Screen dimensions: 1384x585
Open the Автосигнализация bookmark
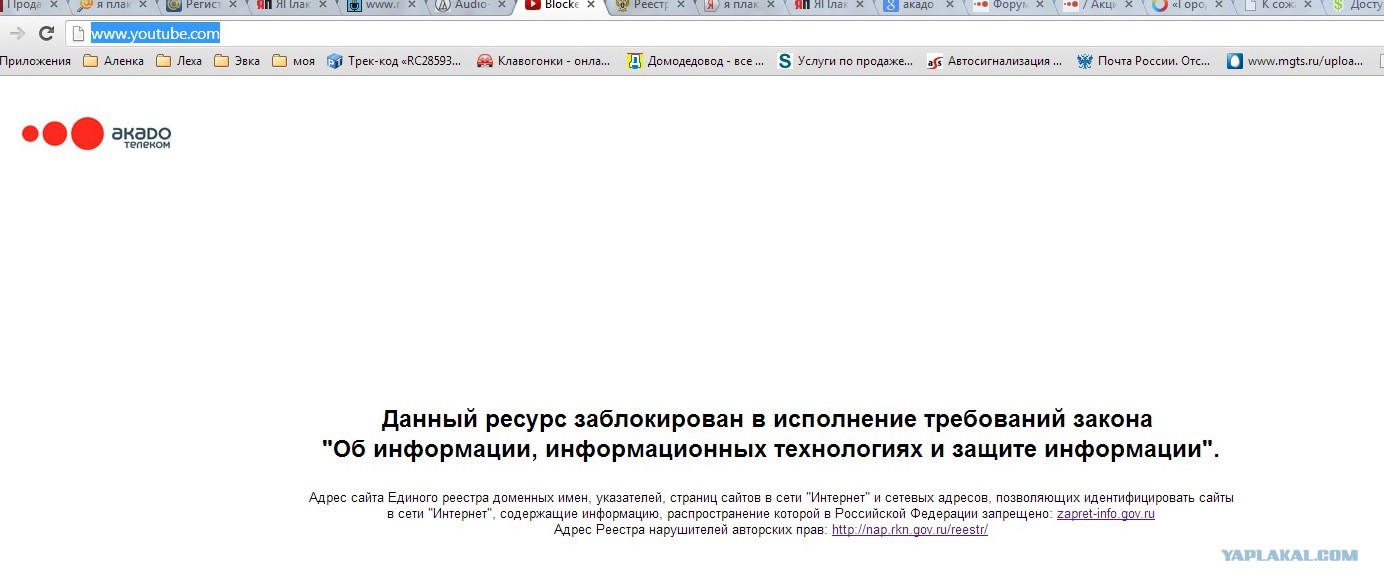pos(995,61)
